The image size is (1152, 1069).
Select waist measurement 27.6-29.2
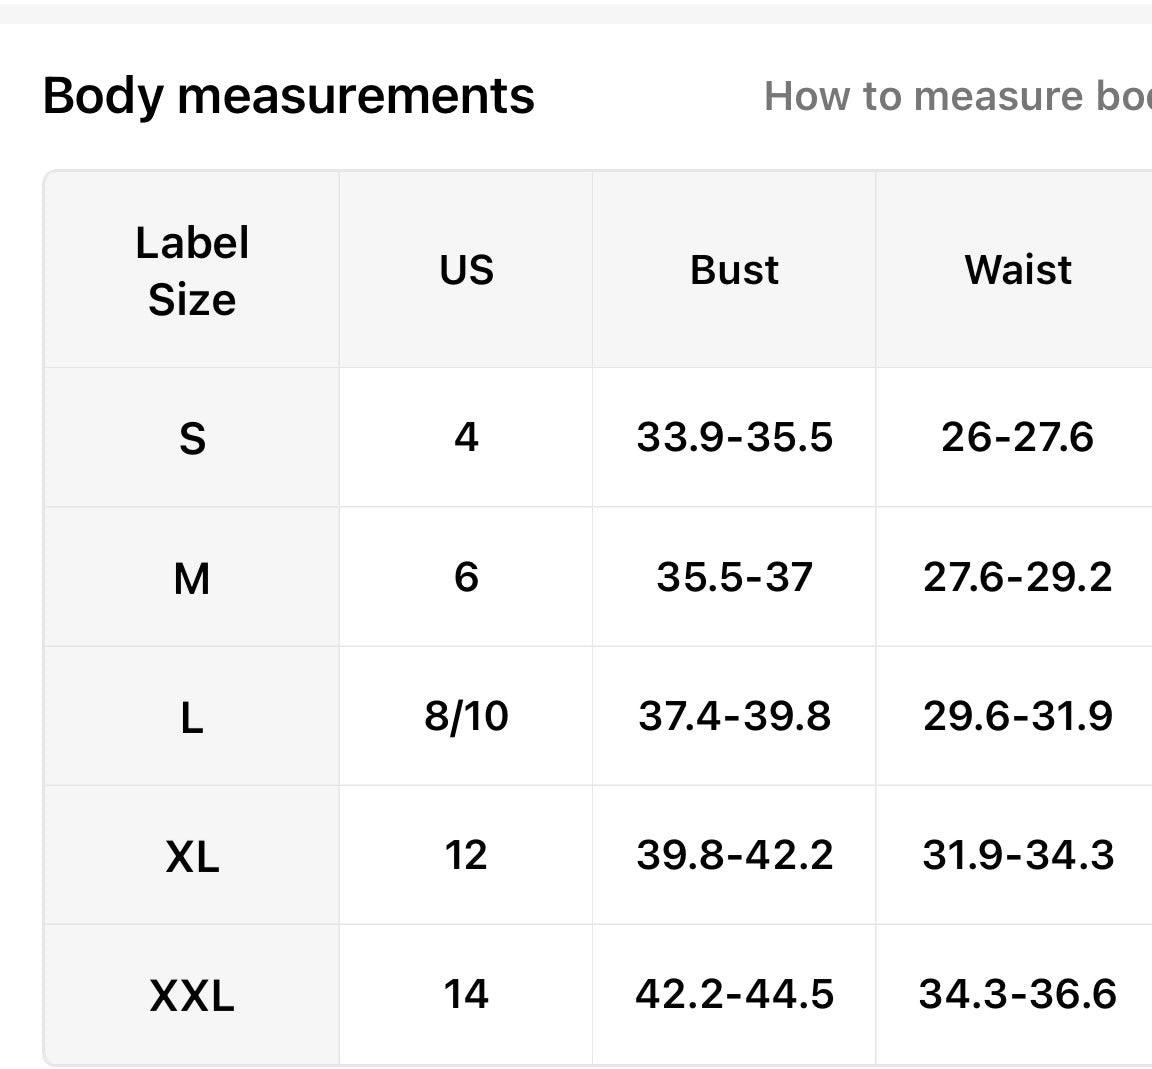[x=1018, y=577]
